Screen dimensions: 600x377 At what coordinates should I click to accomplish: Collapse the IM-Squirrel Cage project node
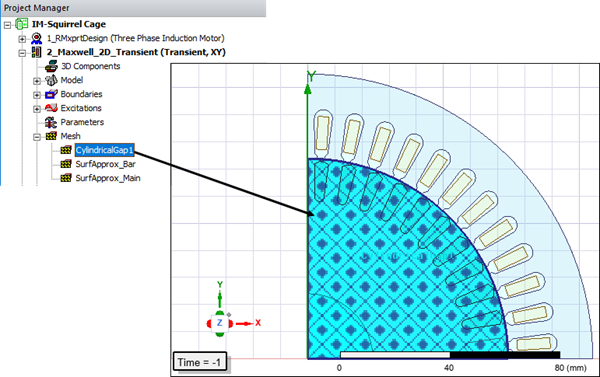coord(7,25)
